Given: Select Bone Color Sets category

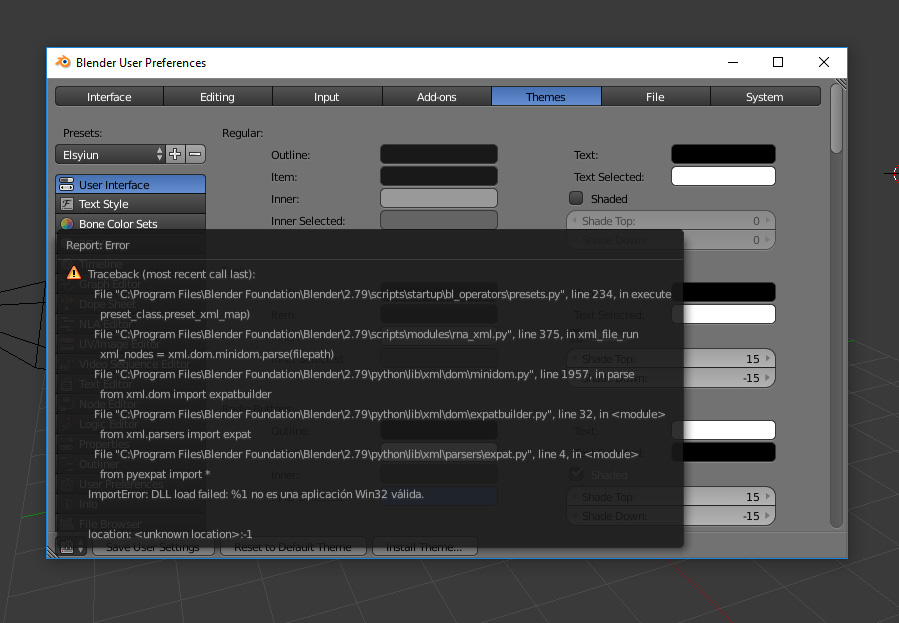Looking at the screenshot, I should (131, 224).
